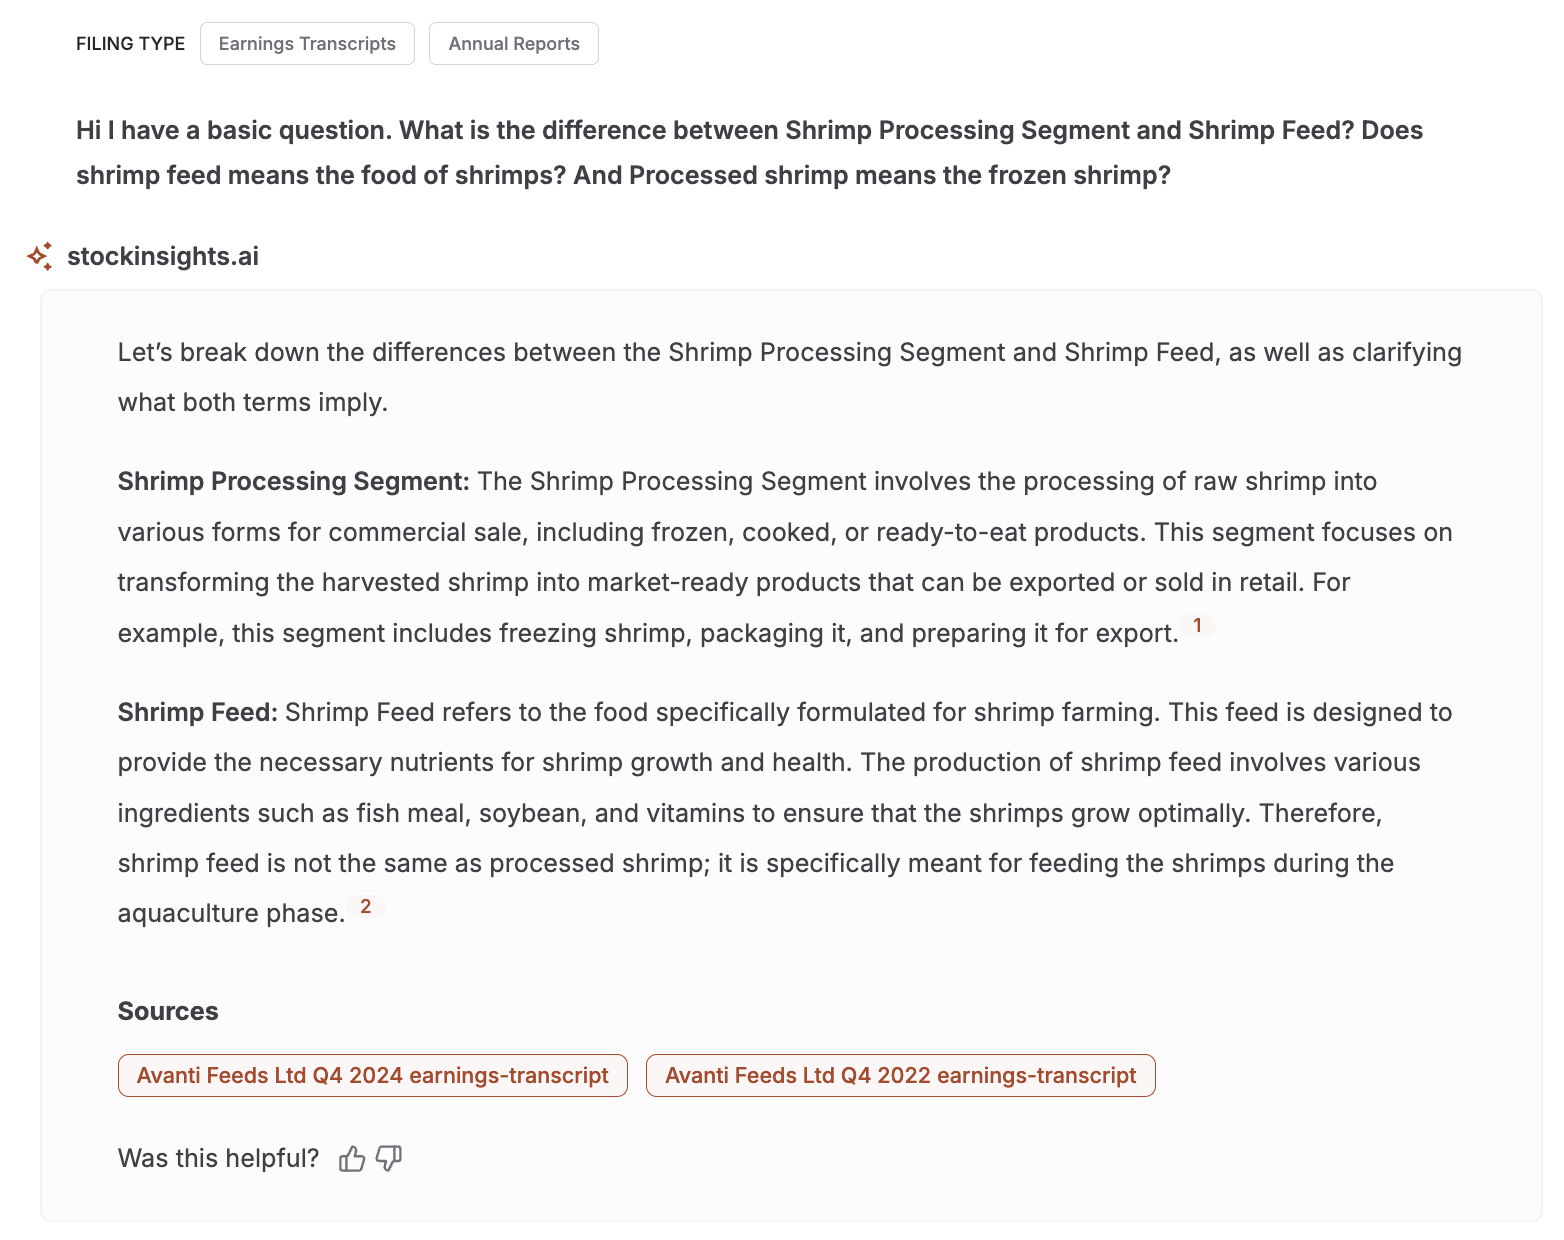
Task: Click the thumbs up helpful icon
Action: (352, 1159)
